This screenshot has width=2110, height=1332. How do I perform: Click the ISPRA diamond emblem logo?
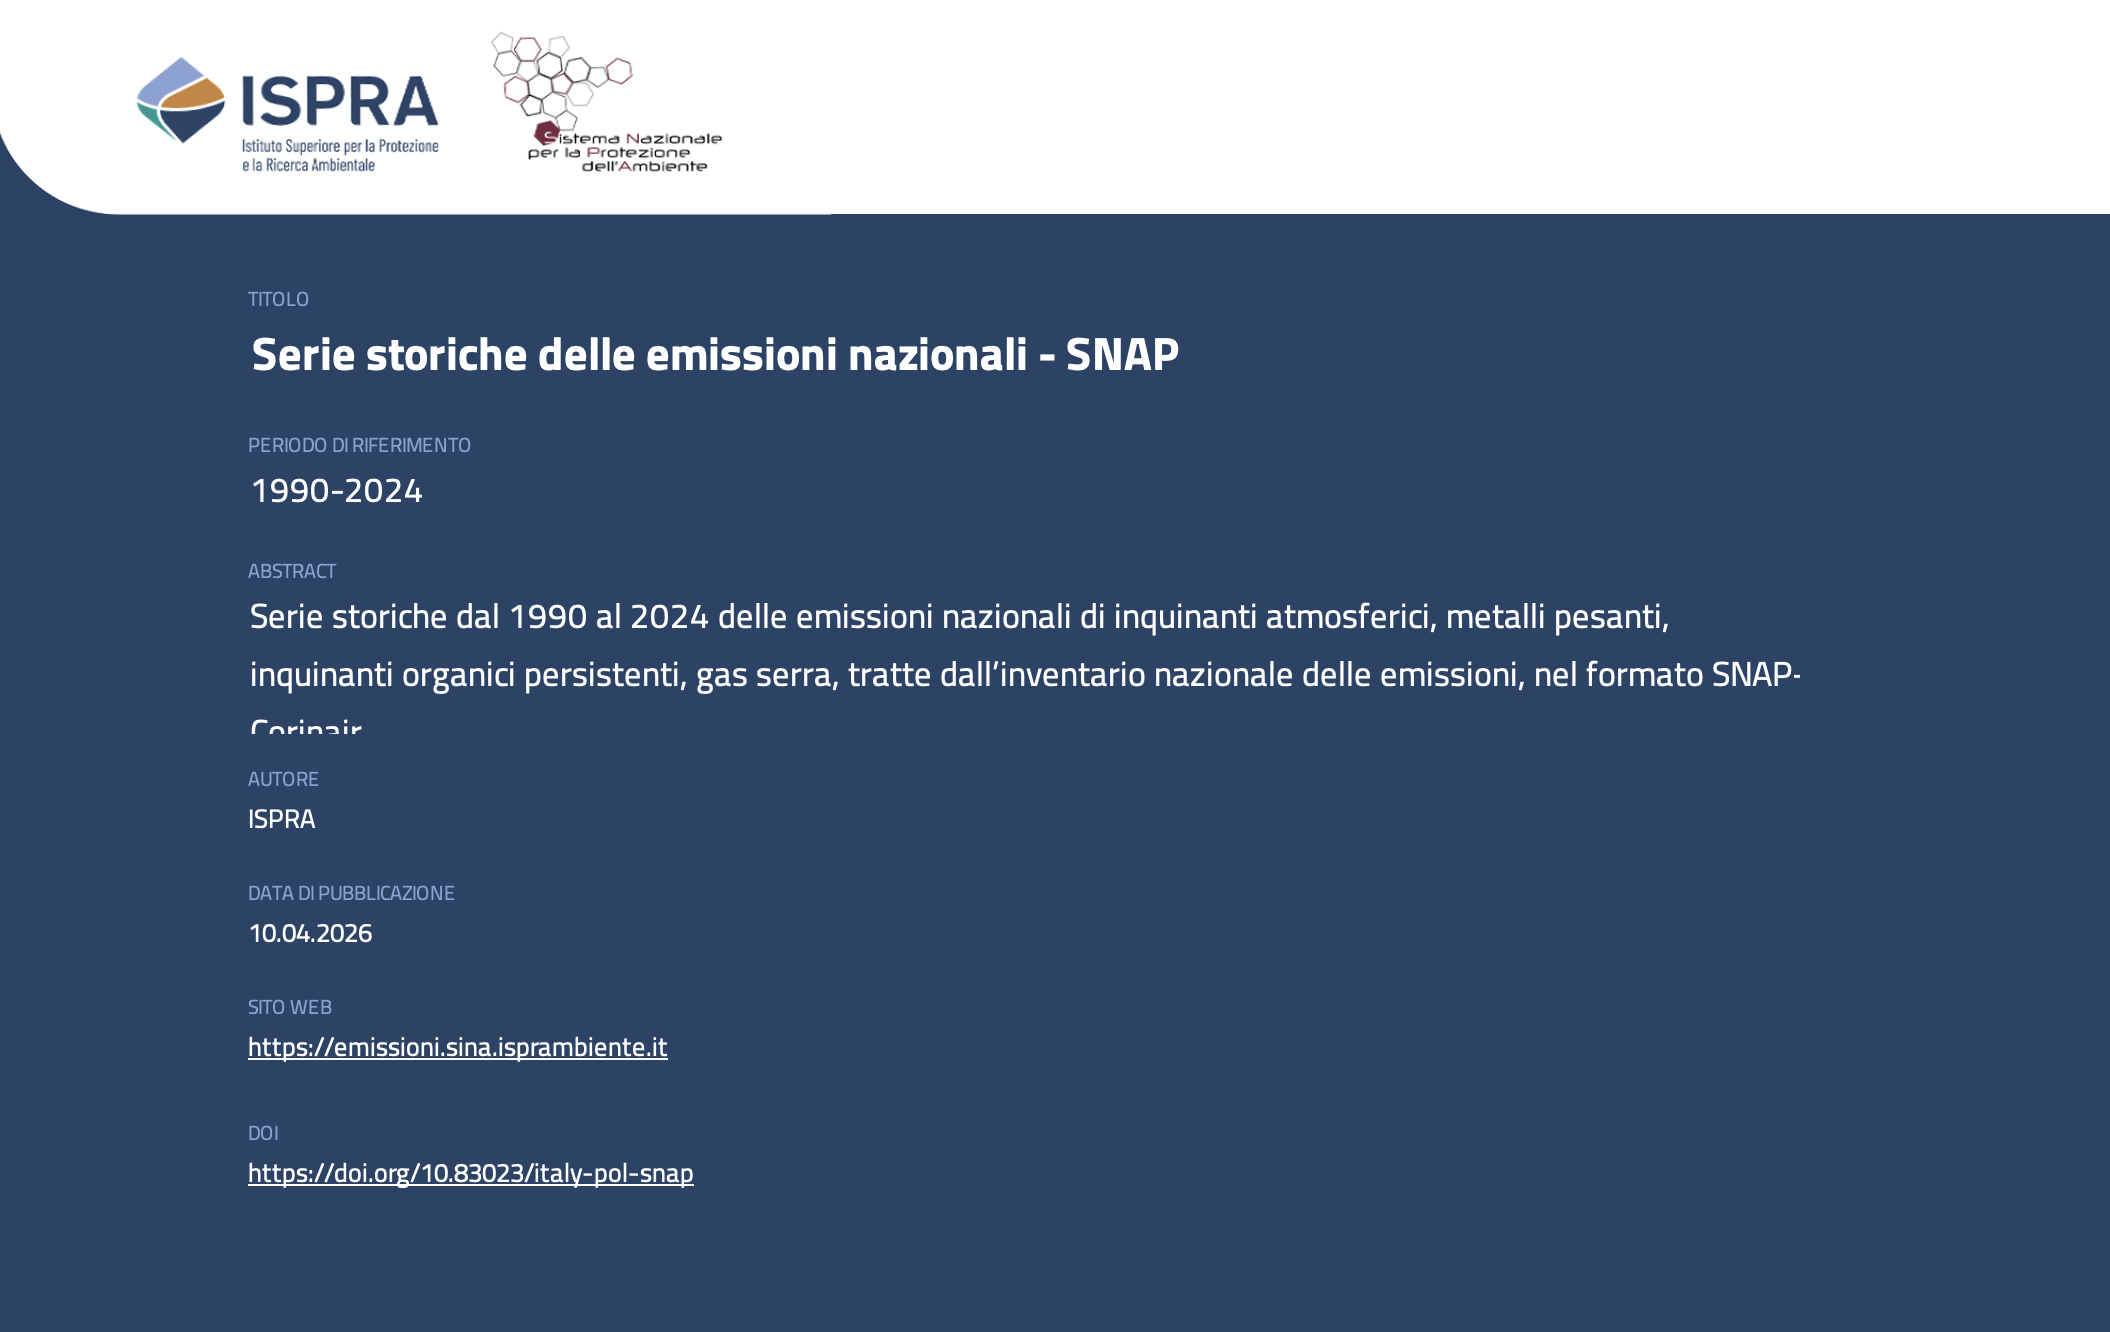(x=181, y=101)
